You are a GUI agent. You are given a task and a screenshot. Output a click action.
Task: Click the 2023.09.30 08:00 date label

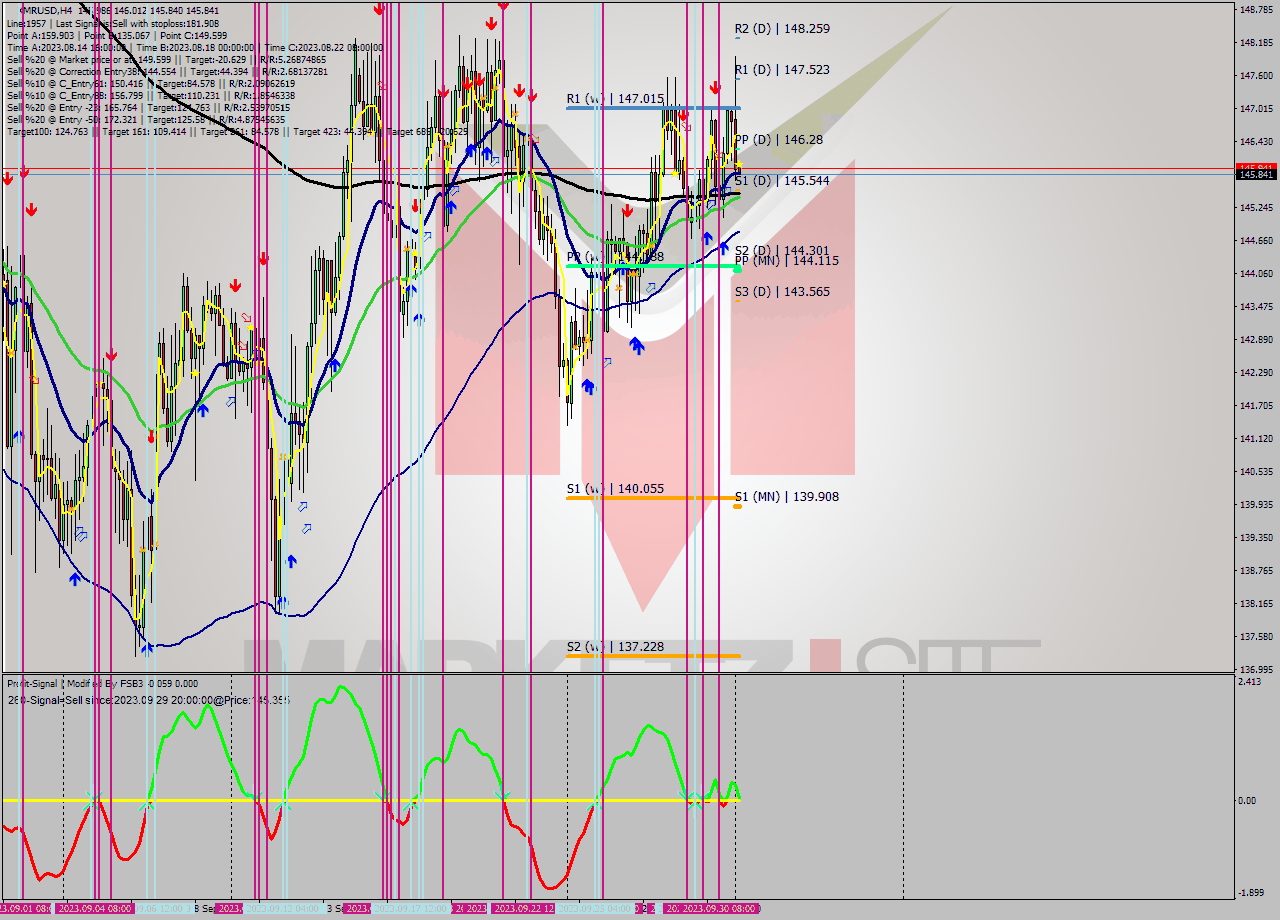pyautogui.click(x=722, y=908)
